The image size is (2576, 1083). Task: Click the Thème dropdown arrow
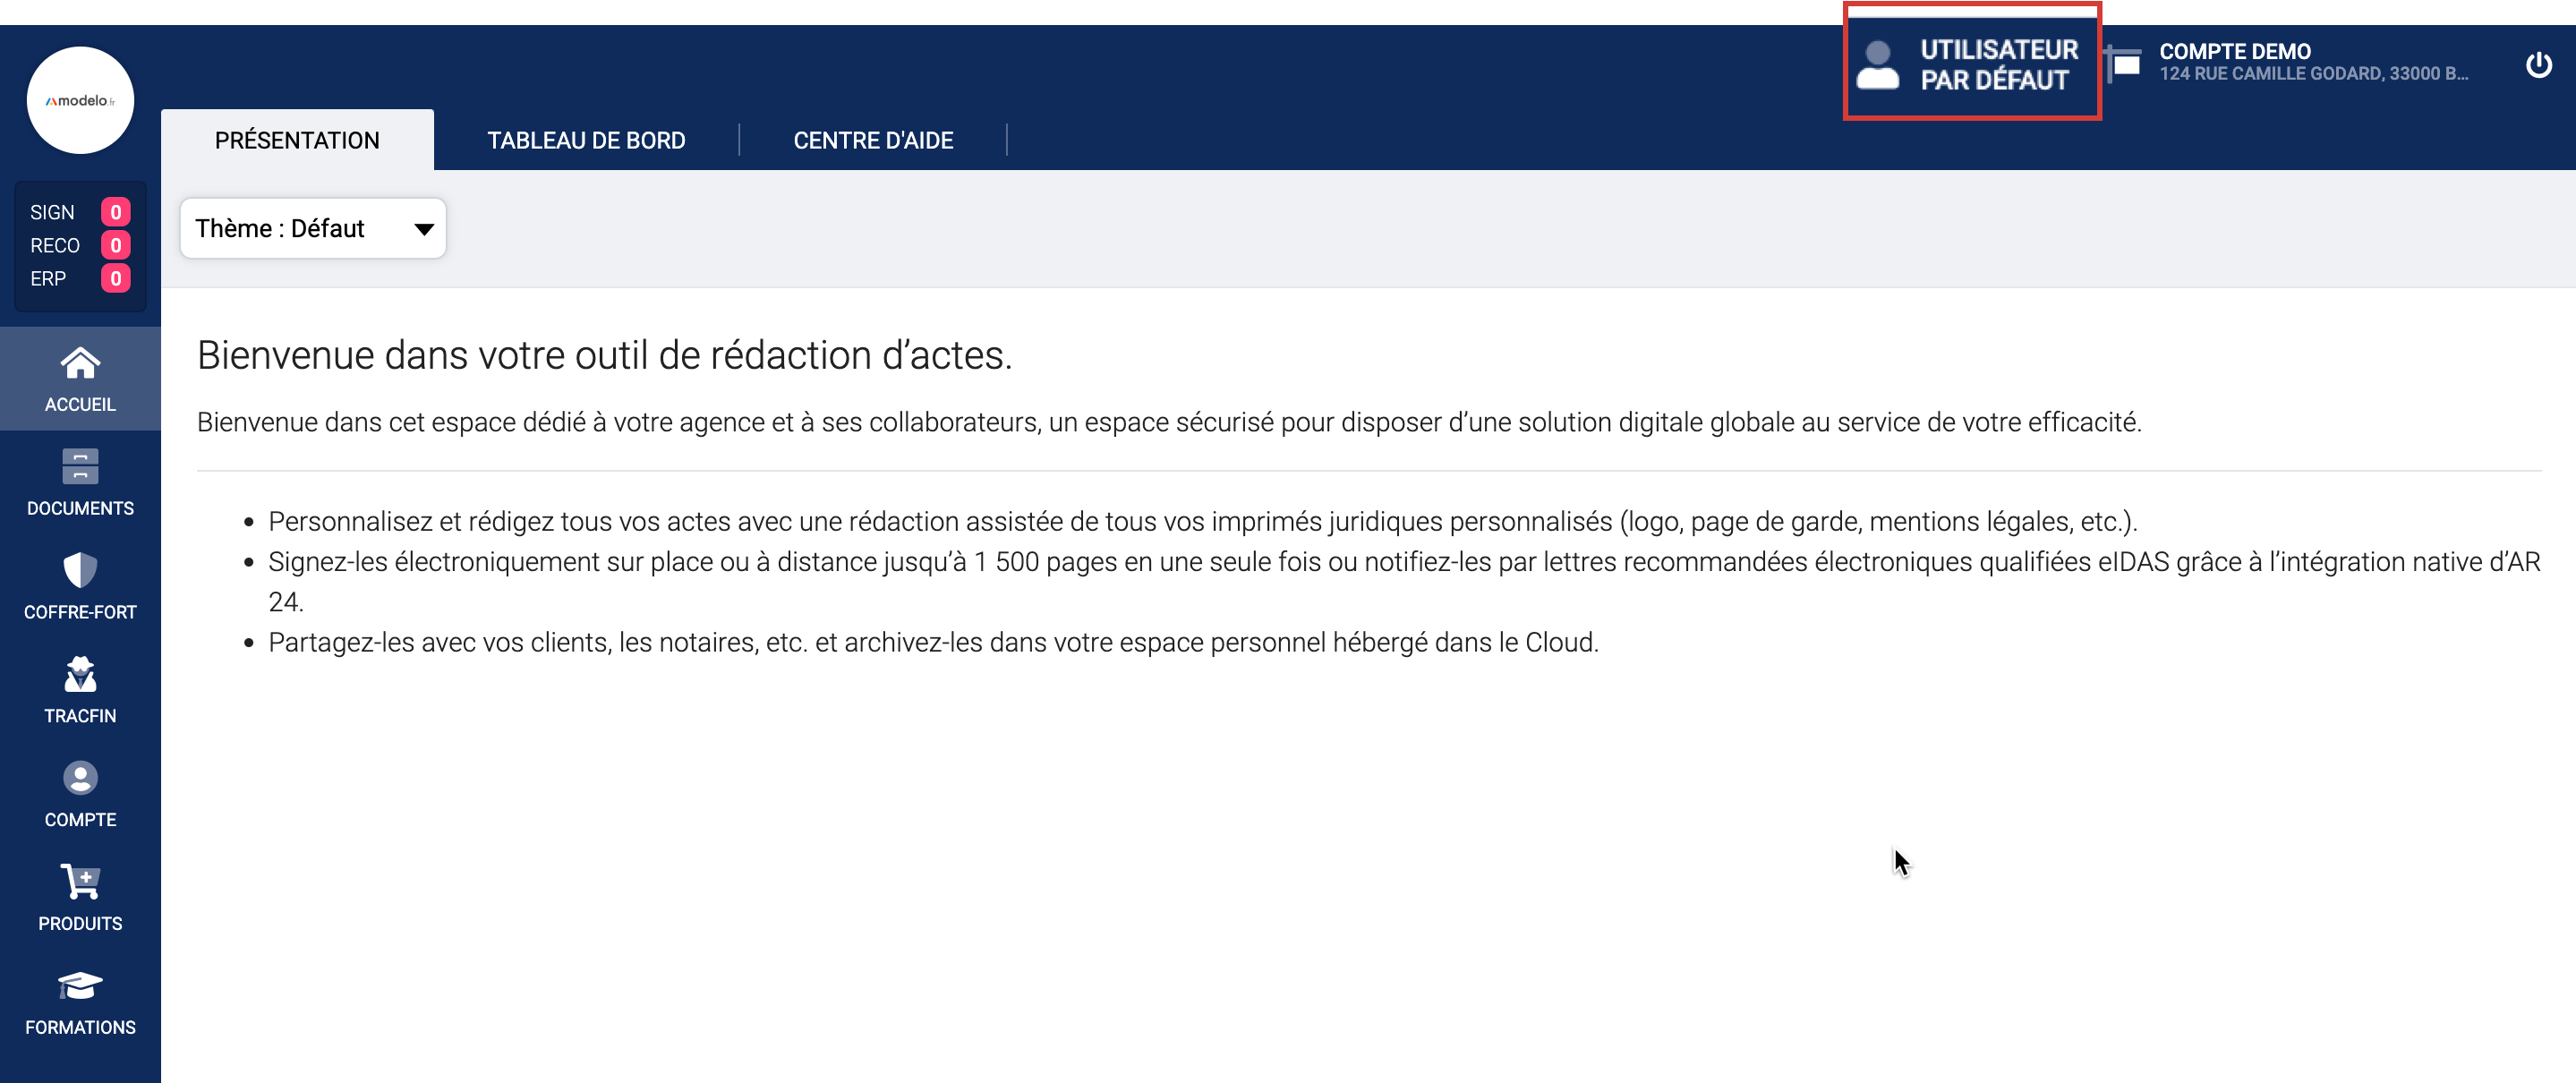click(424, 229)
